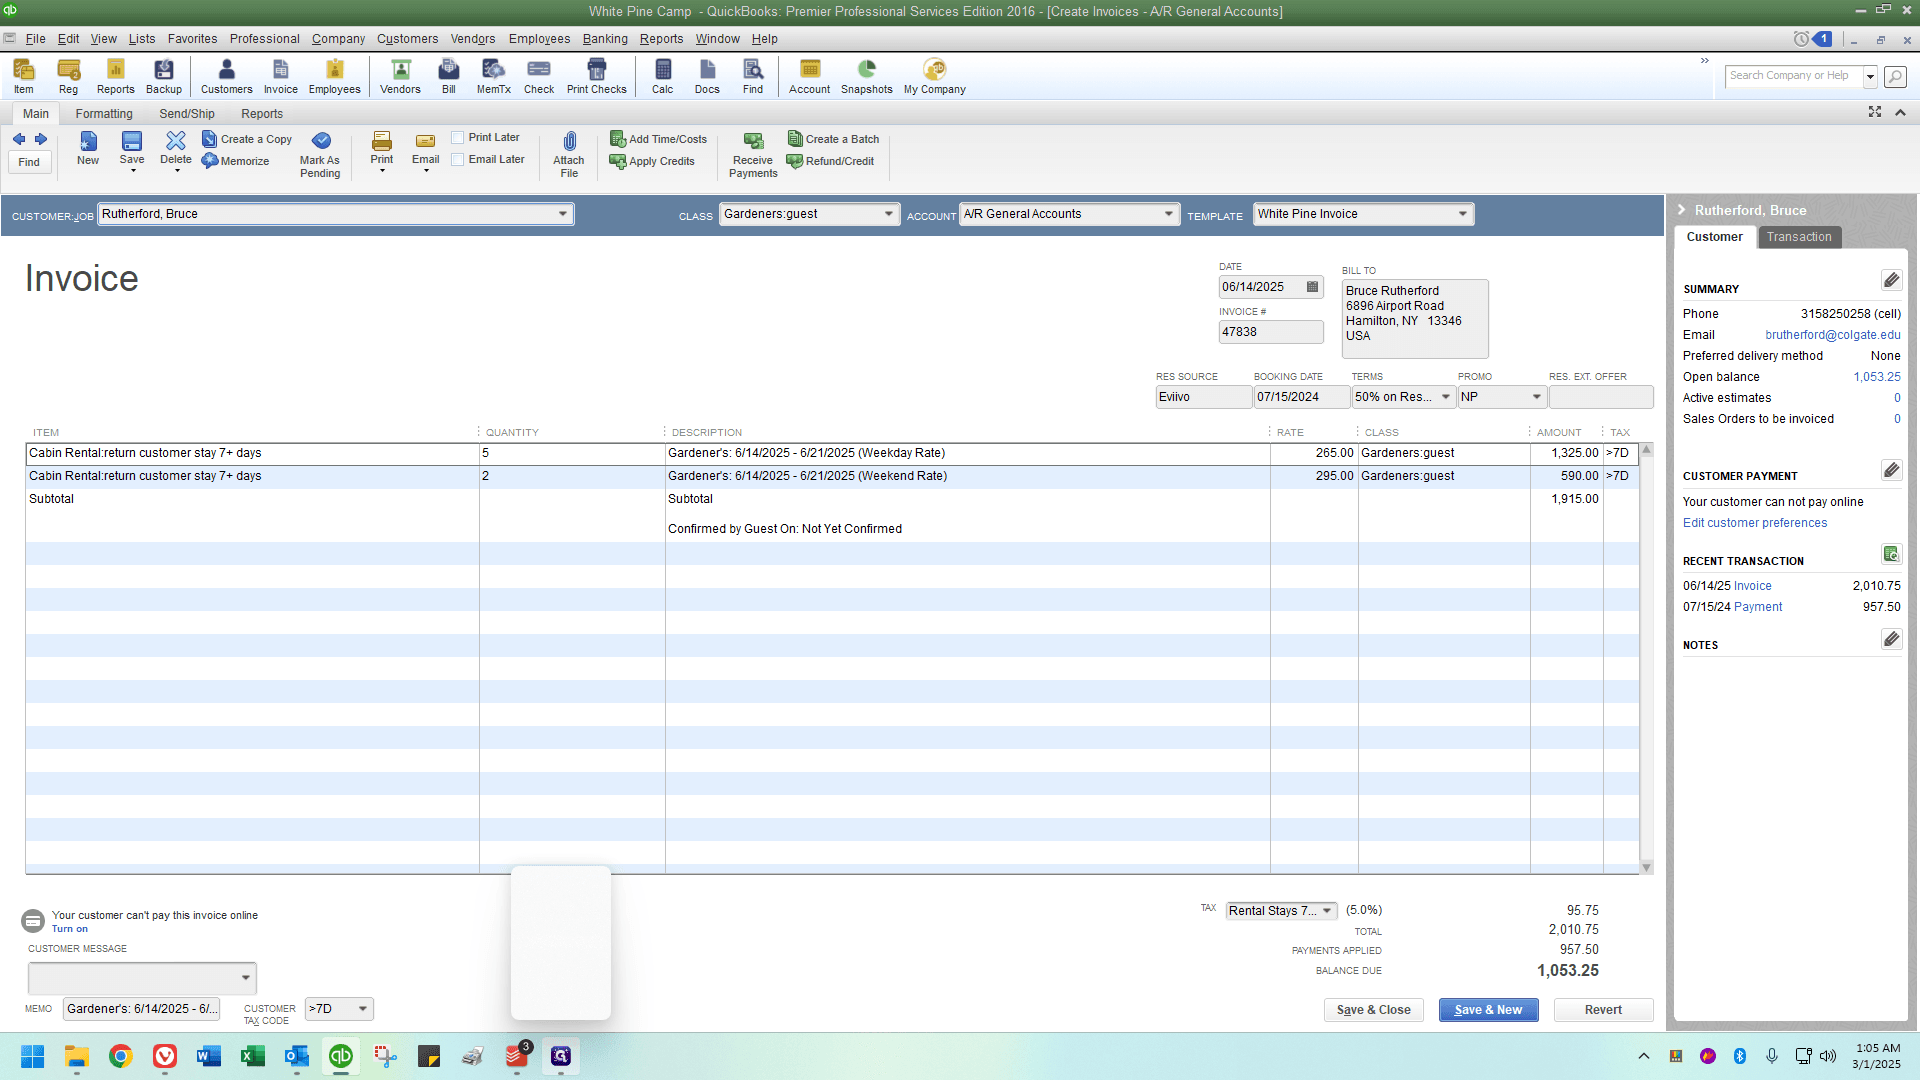
Task: Click the Windows Start button
Action: pyautogui.click(x=33, y=1056)
